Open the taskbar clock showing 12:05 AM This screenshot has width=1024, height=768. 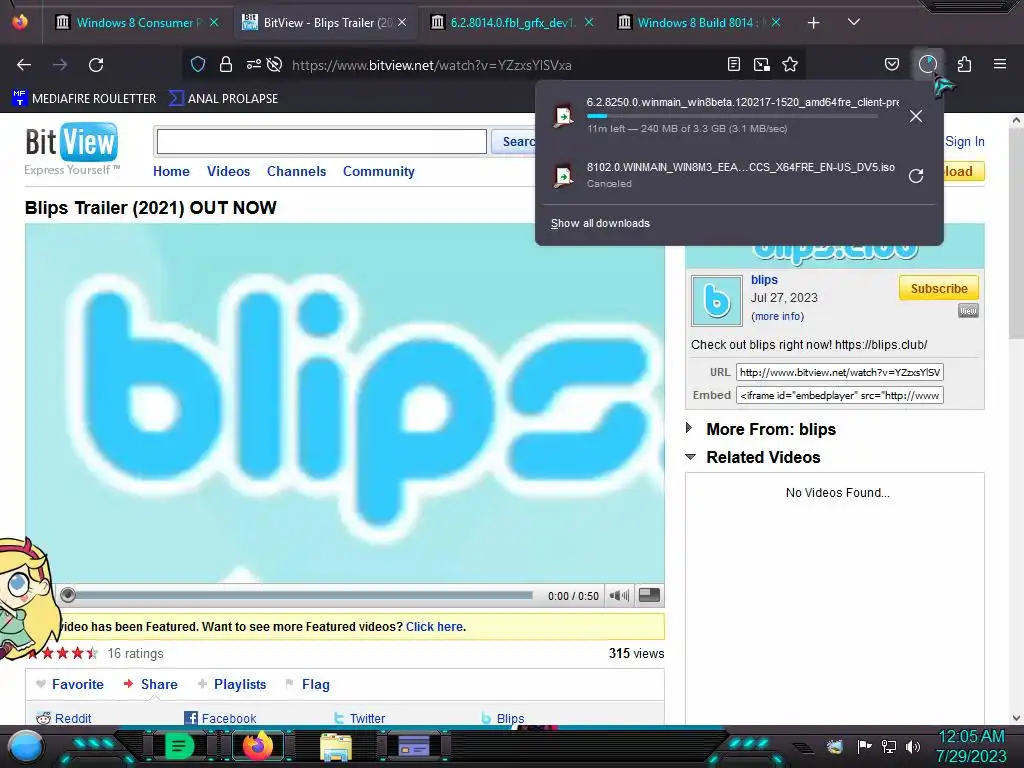pos(971,746)
